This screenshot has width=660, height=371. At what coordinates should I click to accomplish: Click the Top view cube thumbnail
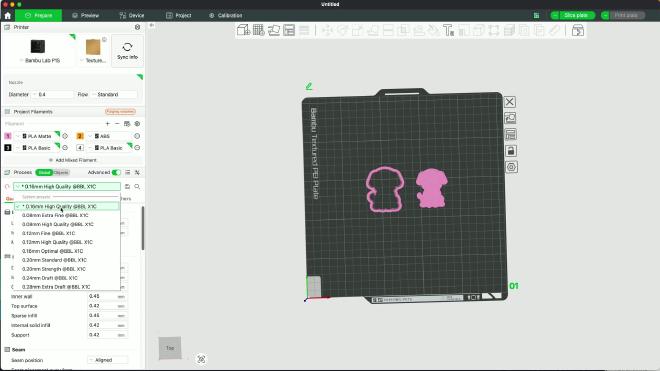coord(170,348)
